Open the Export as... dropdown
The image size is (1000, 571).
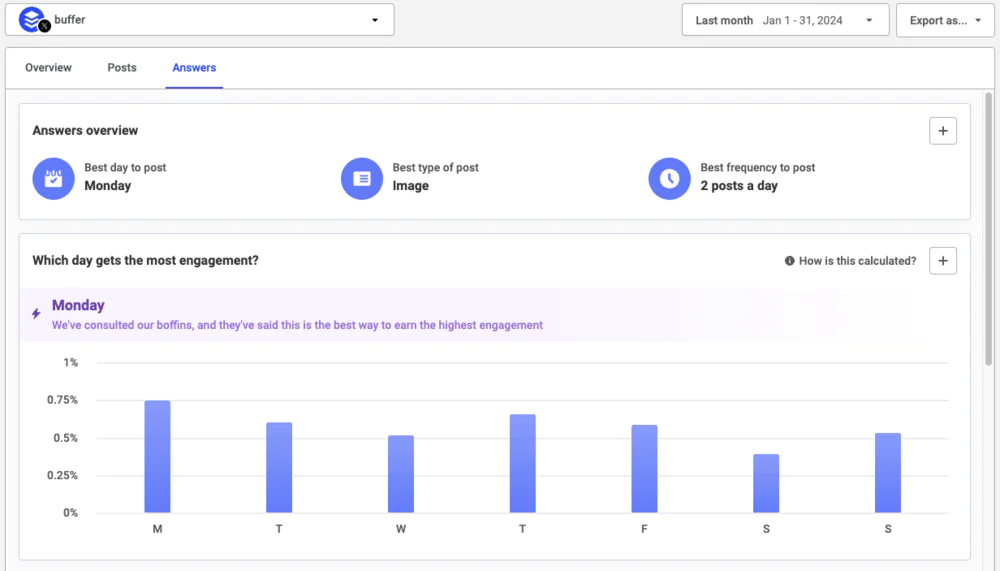(x=945, y=20)
